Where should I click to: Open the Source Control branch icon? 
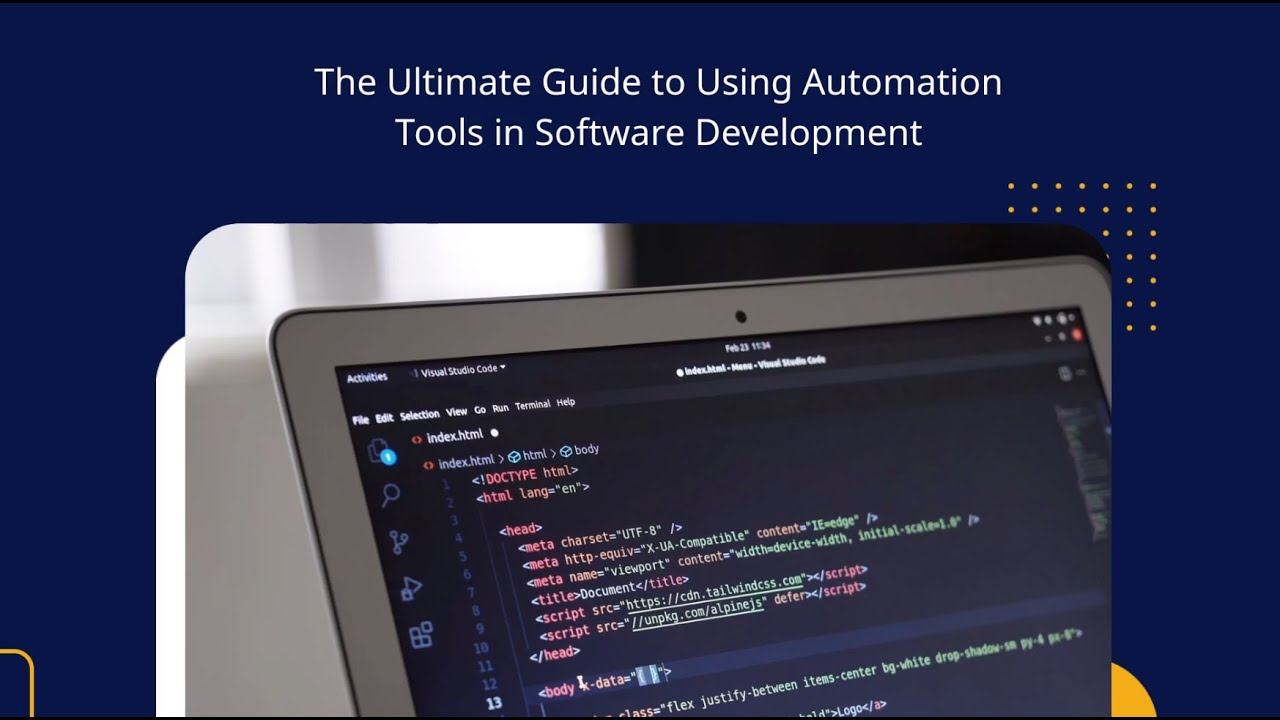399,542
